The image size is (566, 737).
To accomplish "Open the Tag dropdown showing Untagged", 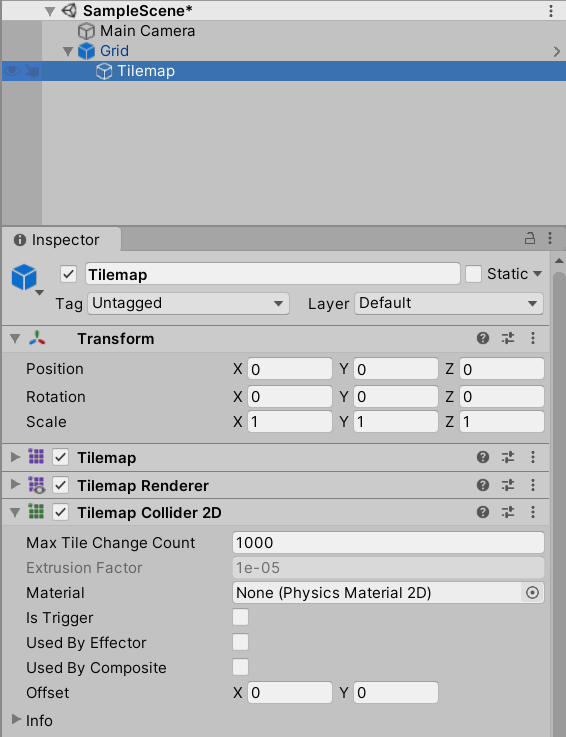I will tap(188, 303).
